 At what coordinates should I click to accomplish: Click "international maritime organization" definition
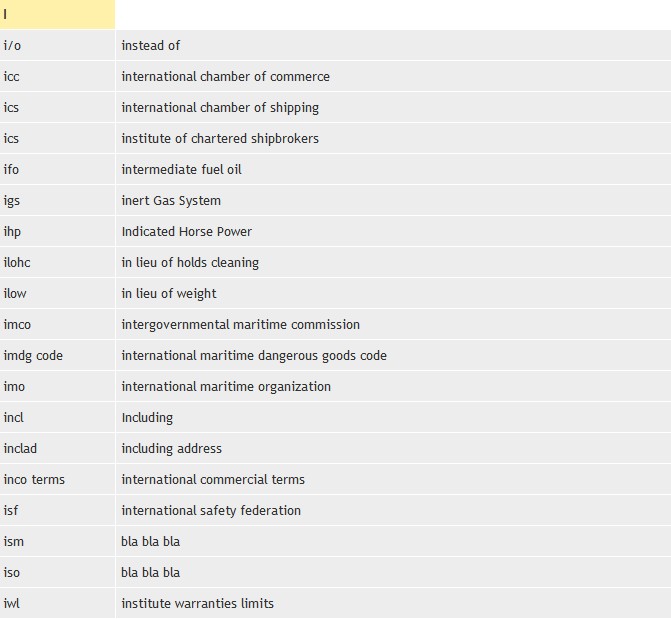226,386
